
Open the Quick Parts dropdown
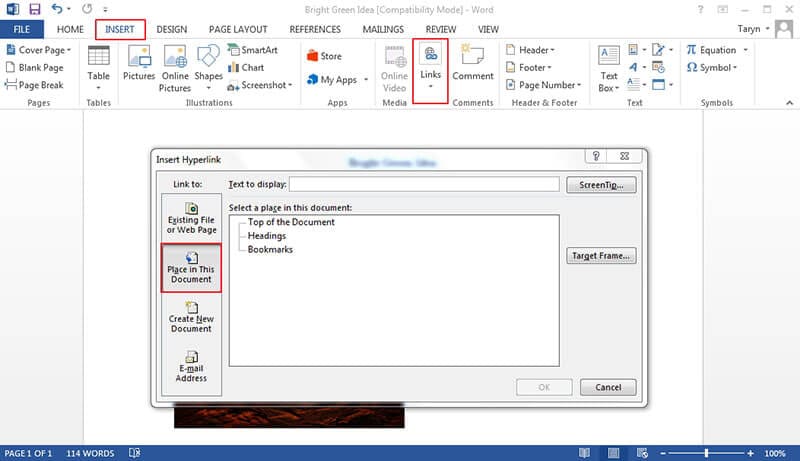(637, 50)
